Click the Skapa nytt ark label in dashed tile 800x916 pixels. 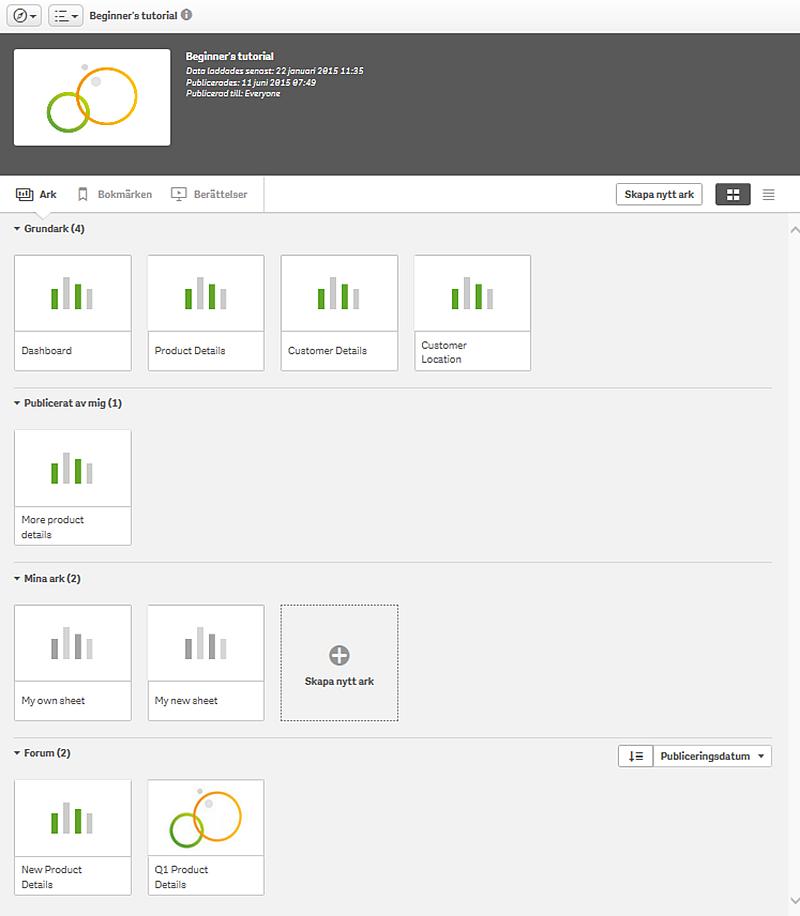[x=339, y=681]
